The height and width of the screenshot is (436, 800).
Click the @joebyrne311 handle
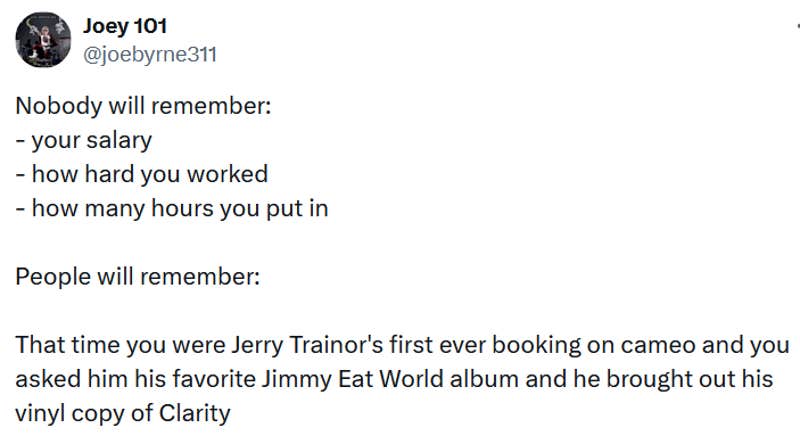click(x=149, y=53)
